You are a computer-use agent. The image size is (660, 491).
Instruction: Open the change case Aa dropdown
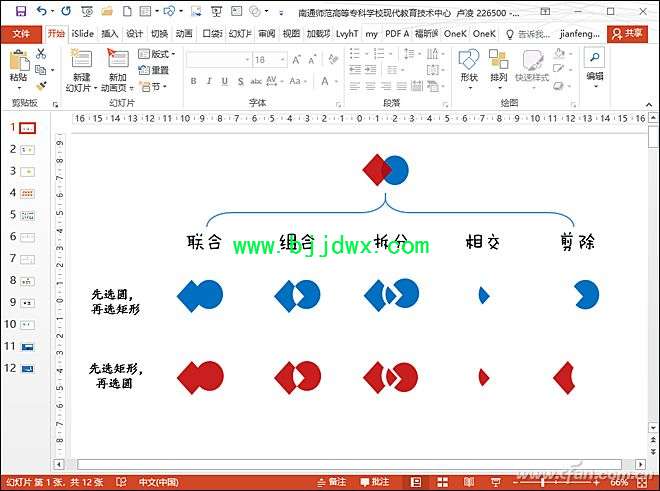pyautogui.click(x=298, y=81)
